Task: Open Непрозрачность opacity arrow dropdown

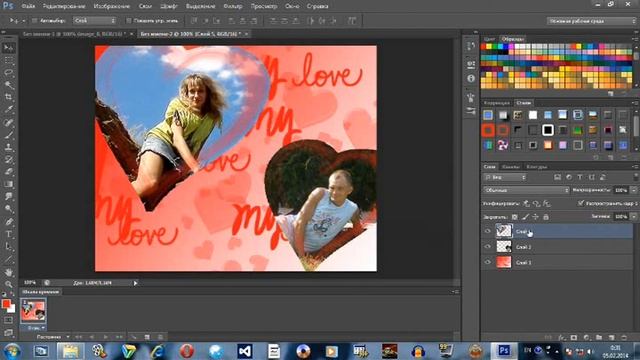Action: (x=634, y=190)
